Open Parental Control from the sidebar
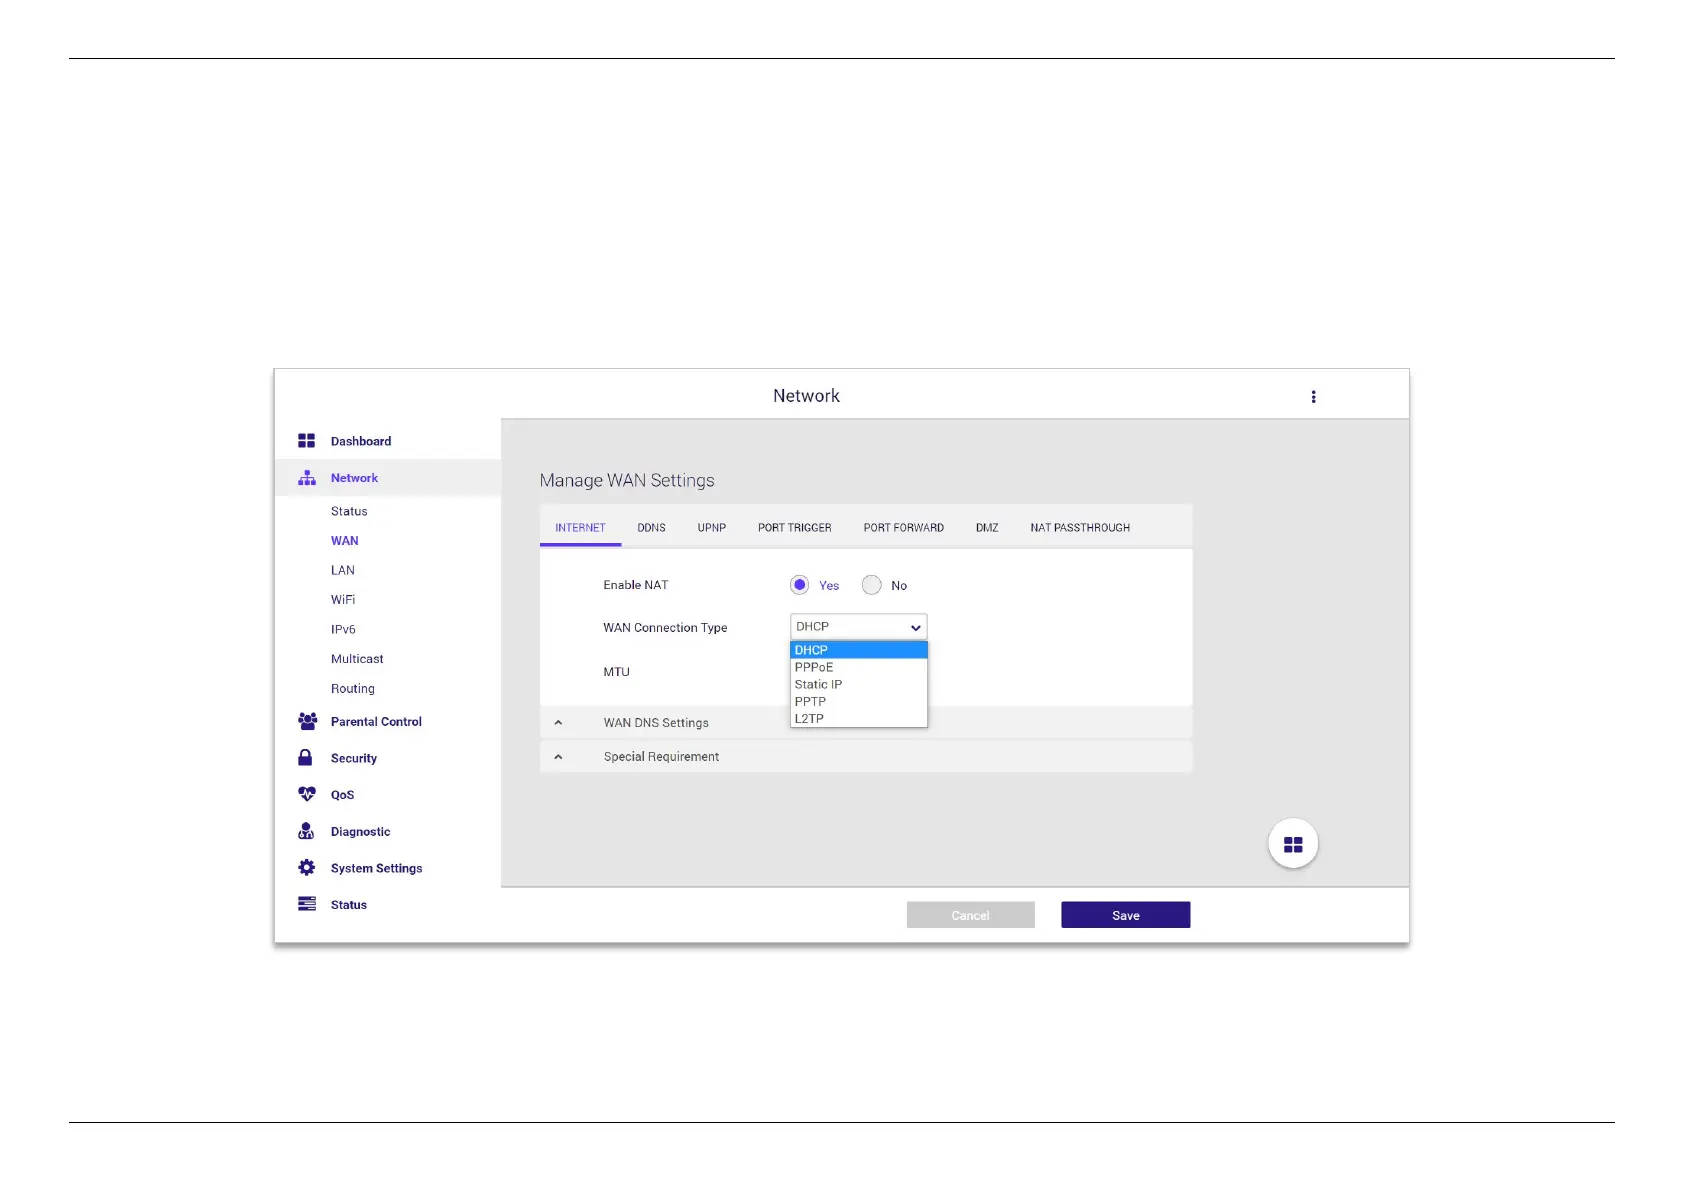1684x1191 pixels. pos(376,721)
